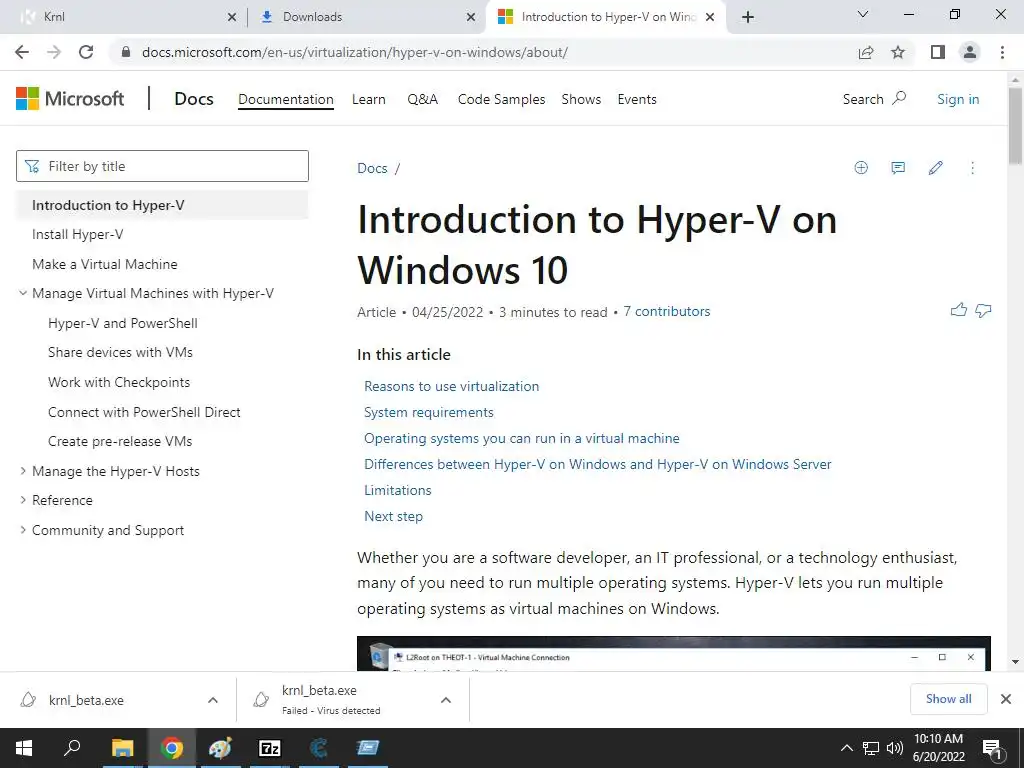Open Windows Start menu
Image resolution: width=1024 pixels, height=768 pixels.
tap(24, 748)
